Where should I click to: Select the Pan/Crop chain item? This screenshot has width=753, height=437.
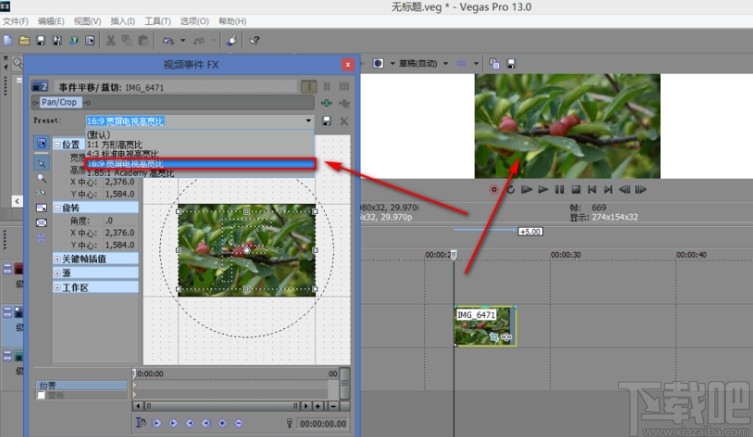point(59,102)
